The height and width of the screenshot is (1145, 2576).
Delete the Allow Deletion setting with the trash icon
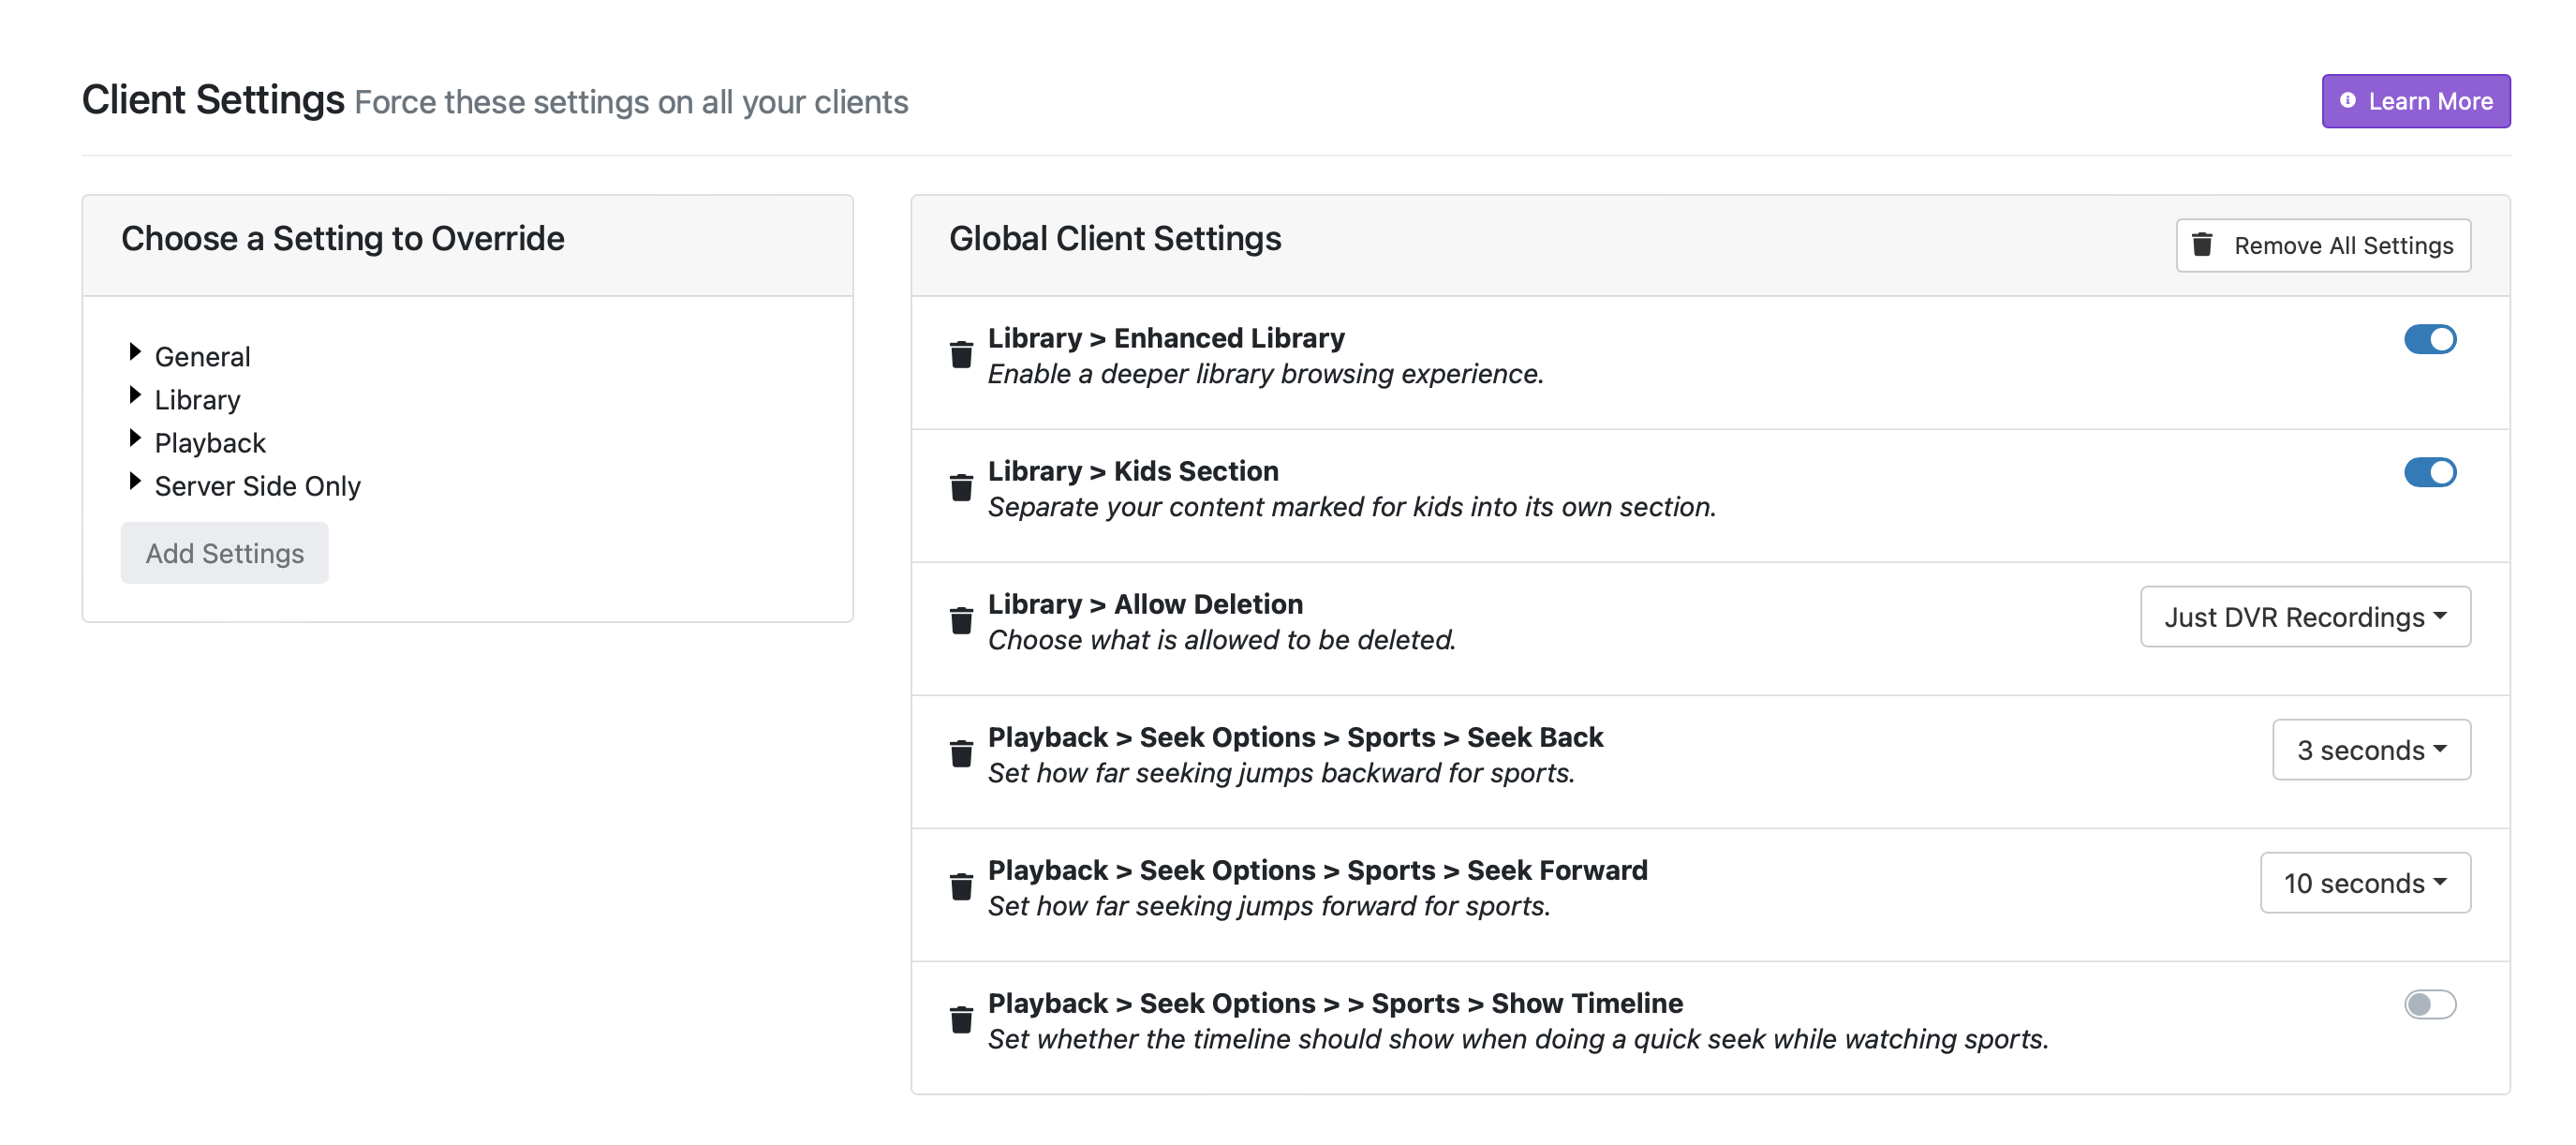(962, 620)
